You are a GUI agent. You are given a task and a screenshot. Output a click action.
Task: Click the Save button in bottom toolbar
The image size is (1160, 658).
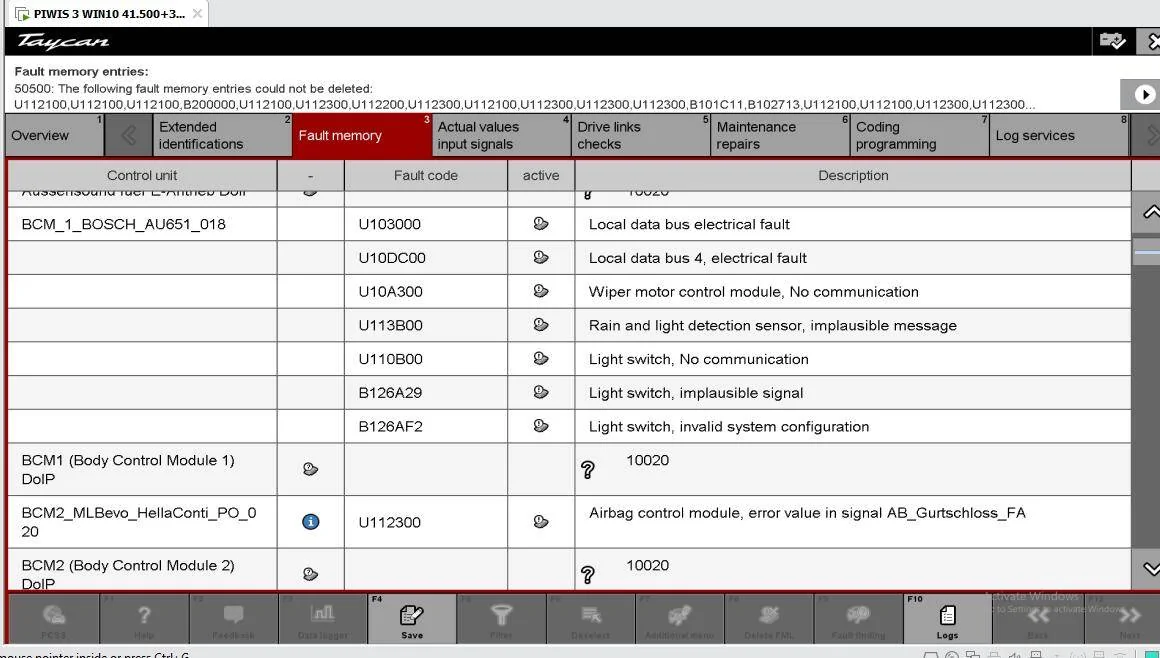pyautogui.click(x=411, y=619)
